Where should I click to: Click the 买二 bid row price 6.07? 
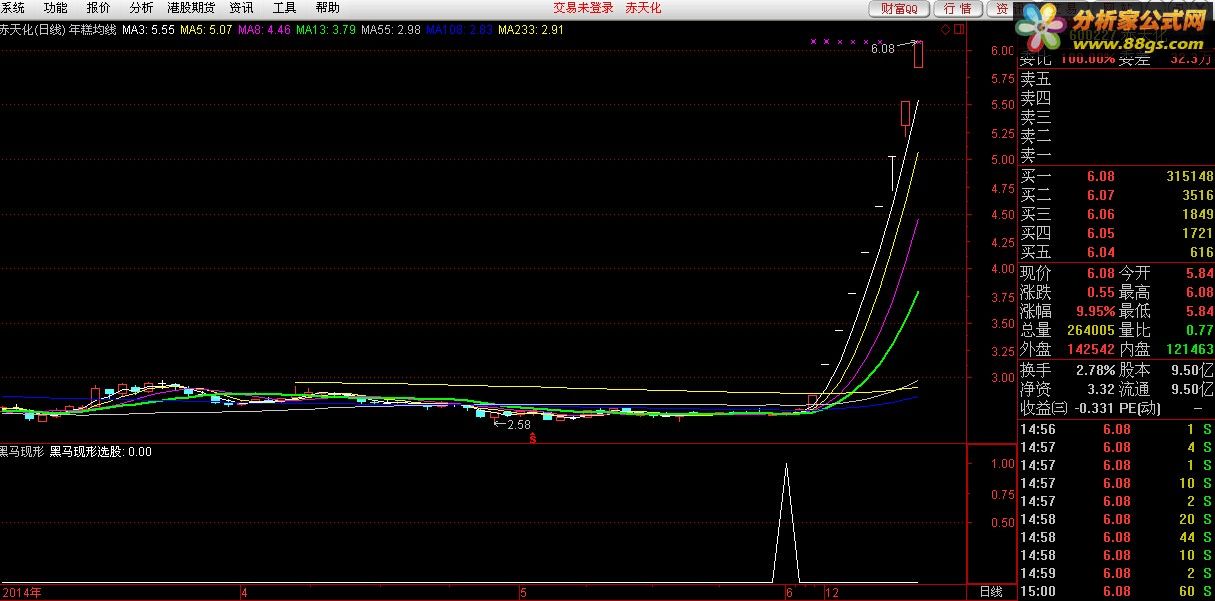click(1100, 195)
